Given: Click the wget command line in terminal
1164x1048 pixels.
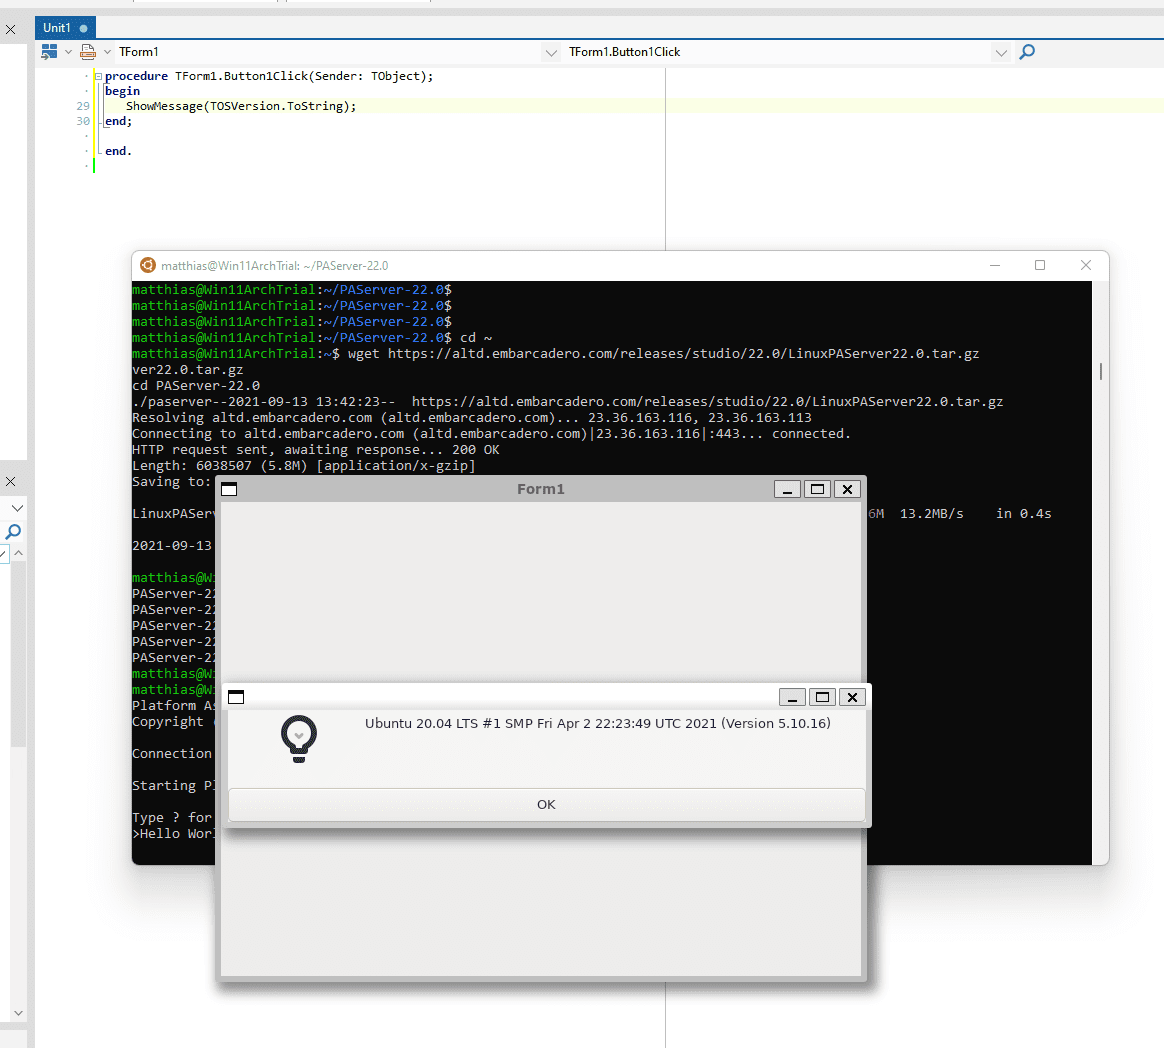Looking at the screenshot, I should click(x=555, y=354).
